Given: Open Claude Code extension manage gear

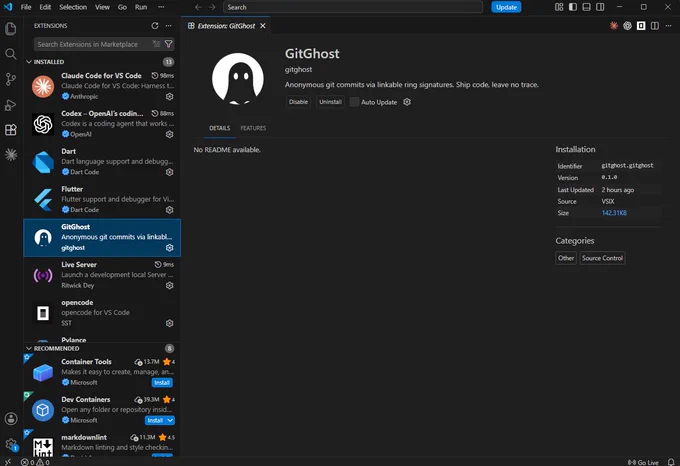Looking at the screenshot, I should coord(170,96).
